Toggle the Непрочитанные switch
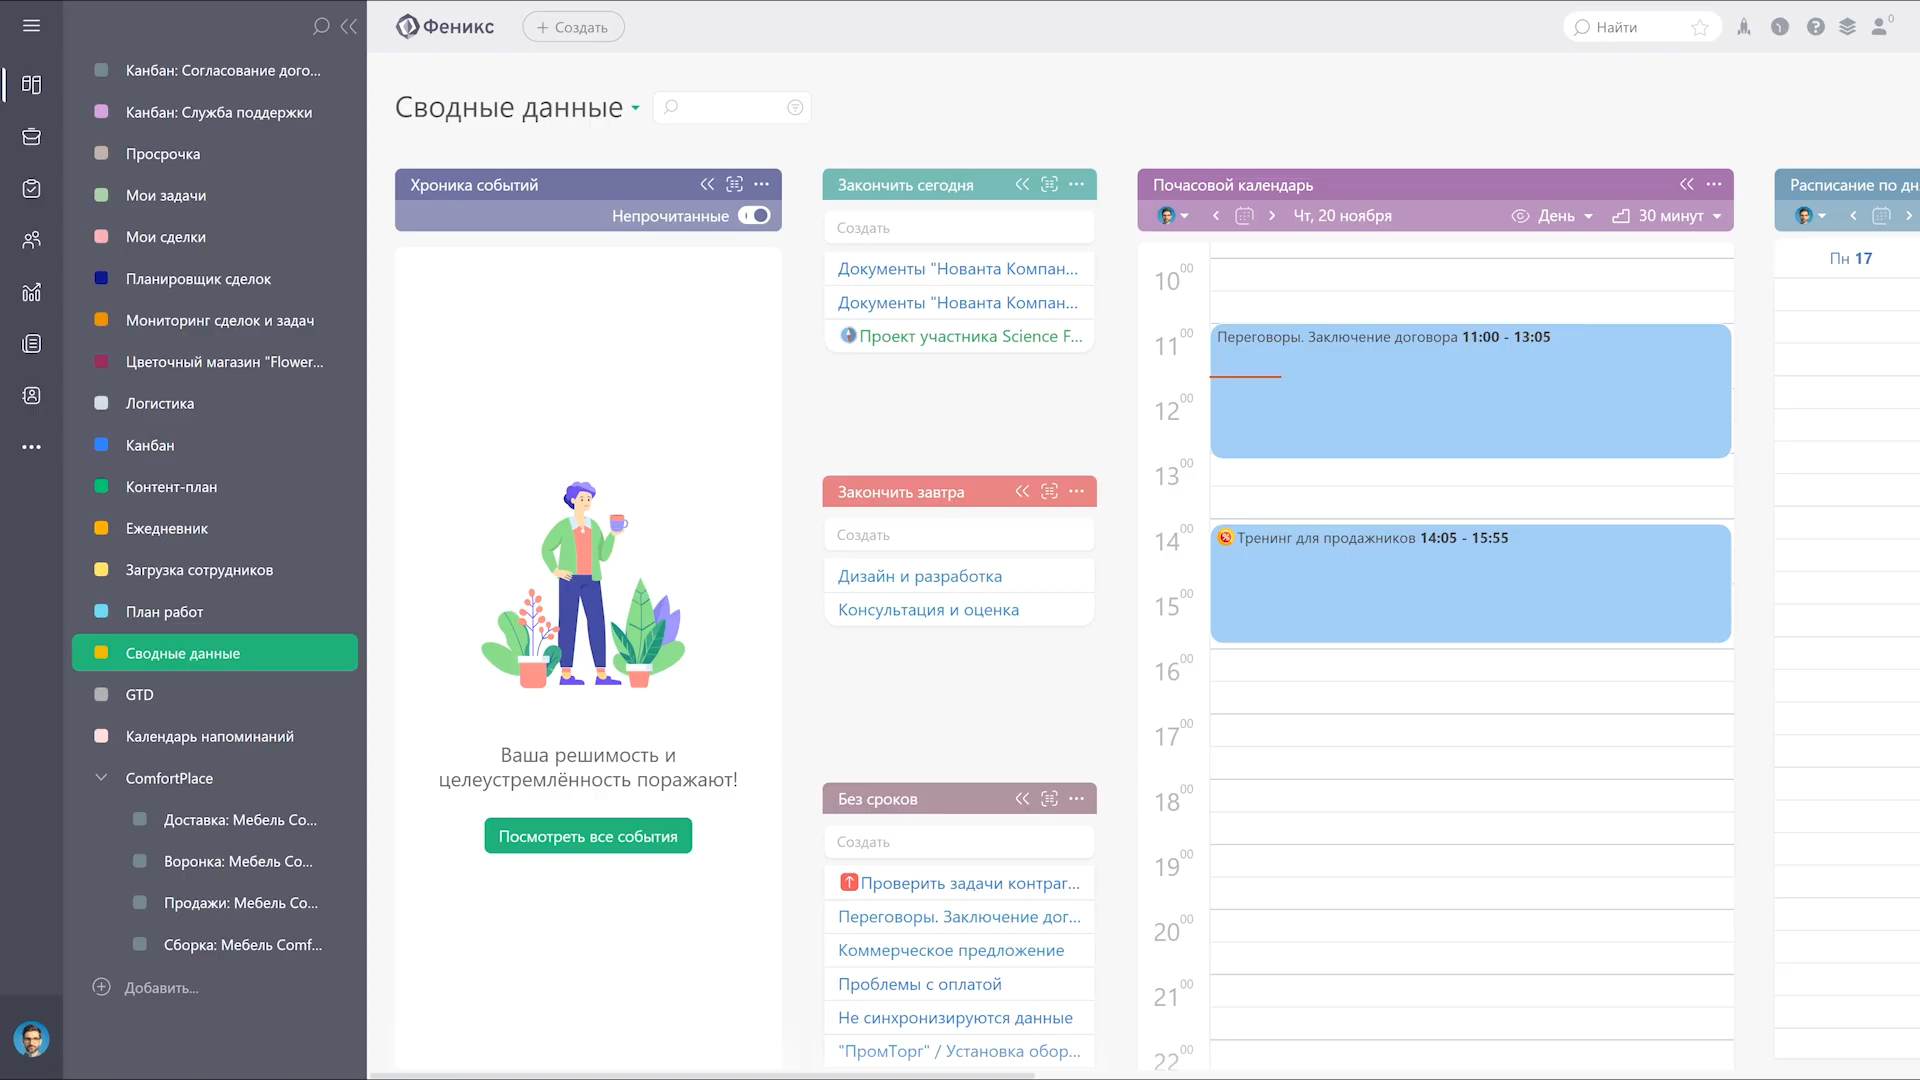 754,215
